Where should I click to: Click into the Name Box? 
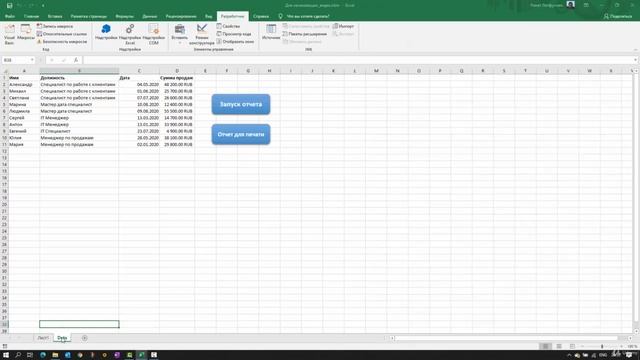click(16, 60)
